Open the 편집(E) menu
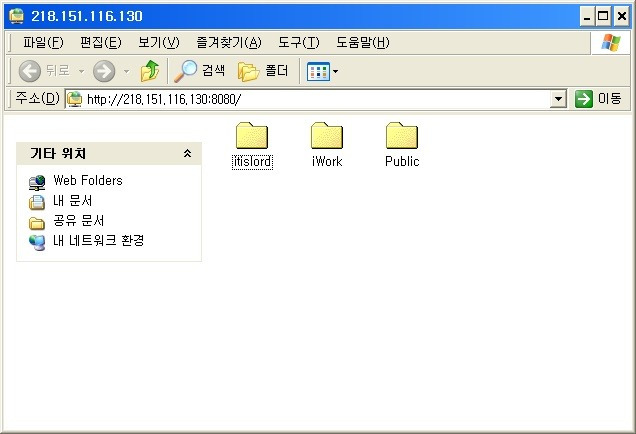 click(x=101, y=42)
